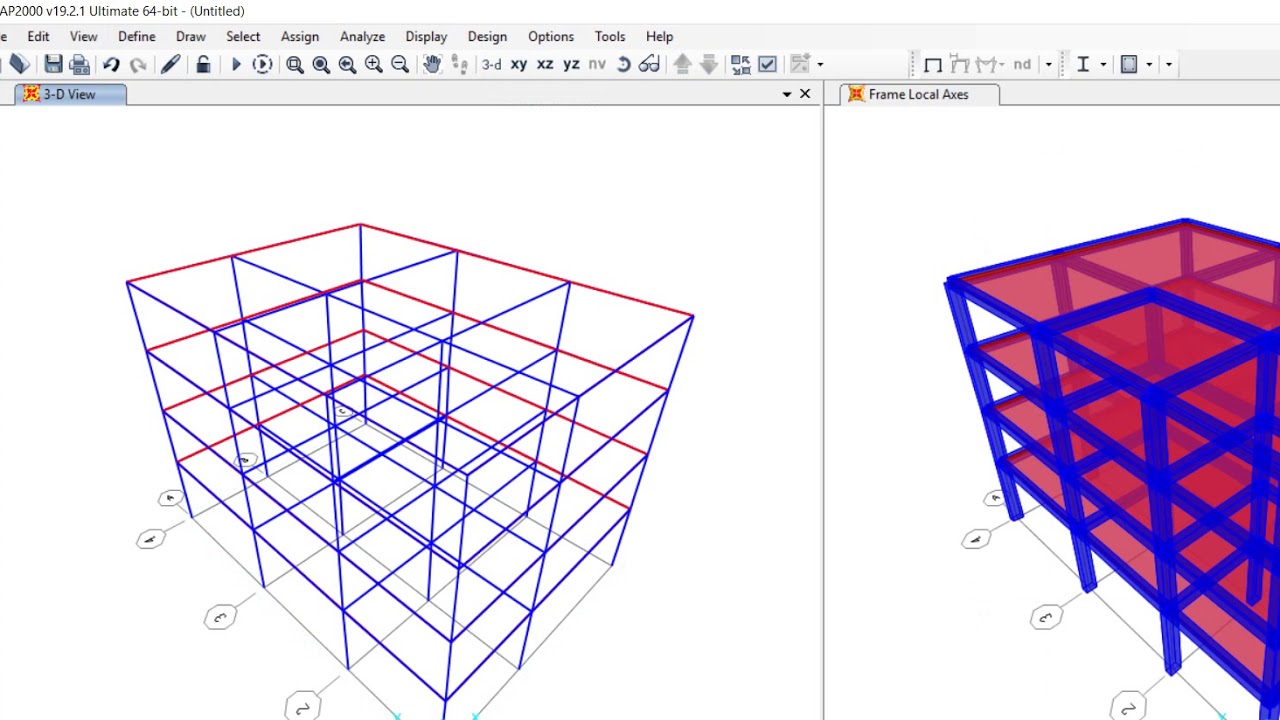Activate rubber band zoom tool
This screenshot has height=720, width=1280.
click(295, 64)
